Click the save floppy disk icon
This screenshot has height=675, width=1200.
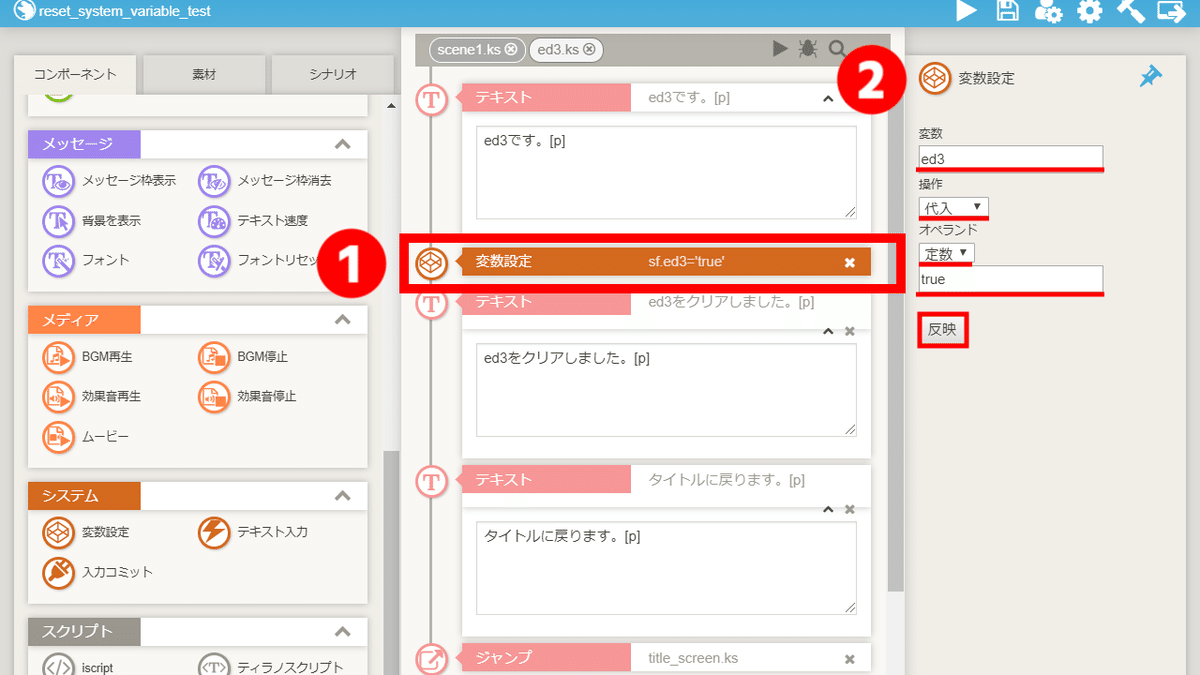(x=1008, y=11)
